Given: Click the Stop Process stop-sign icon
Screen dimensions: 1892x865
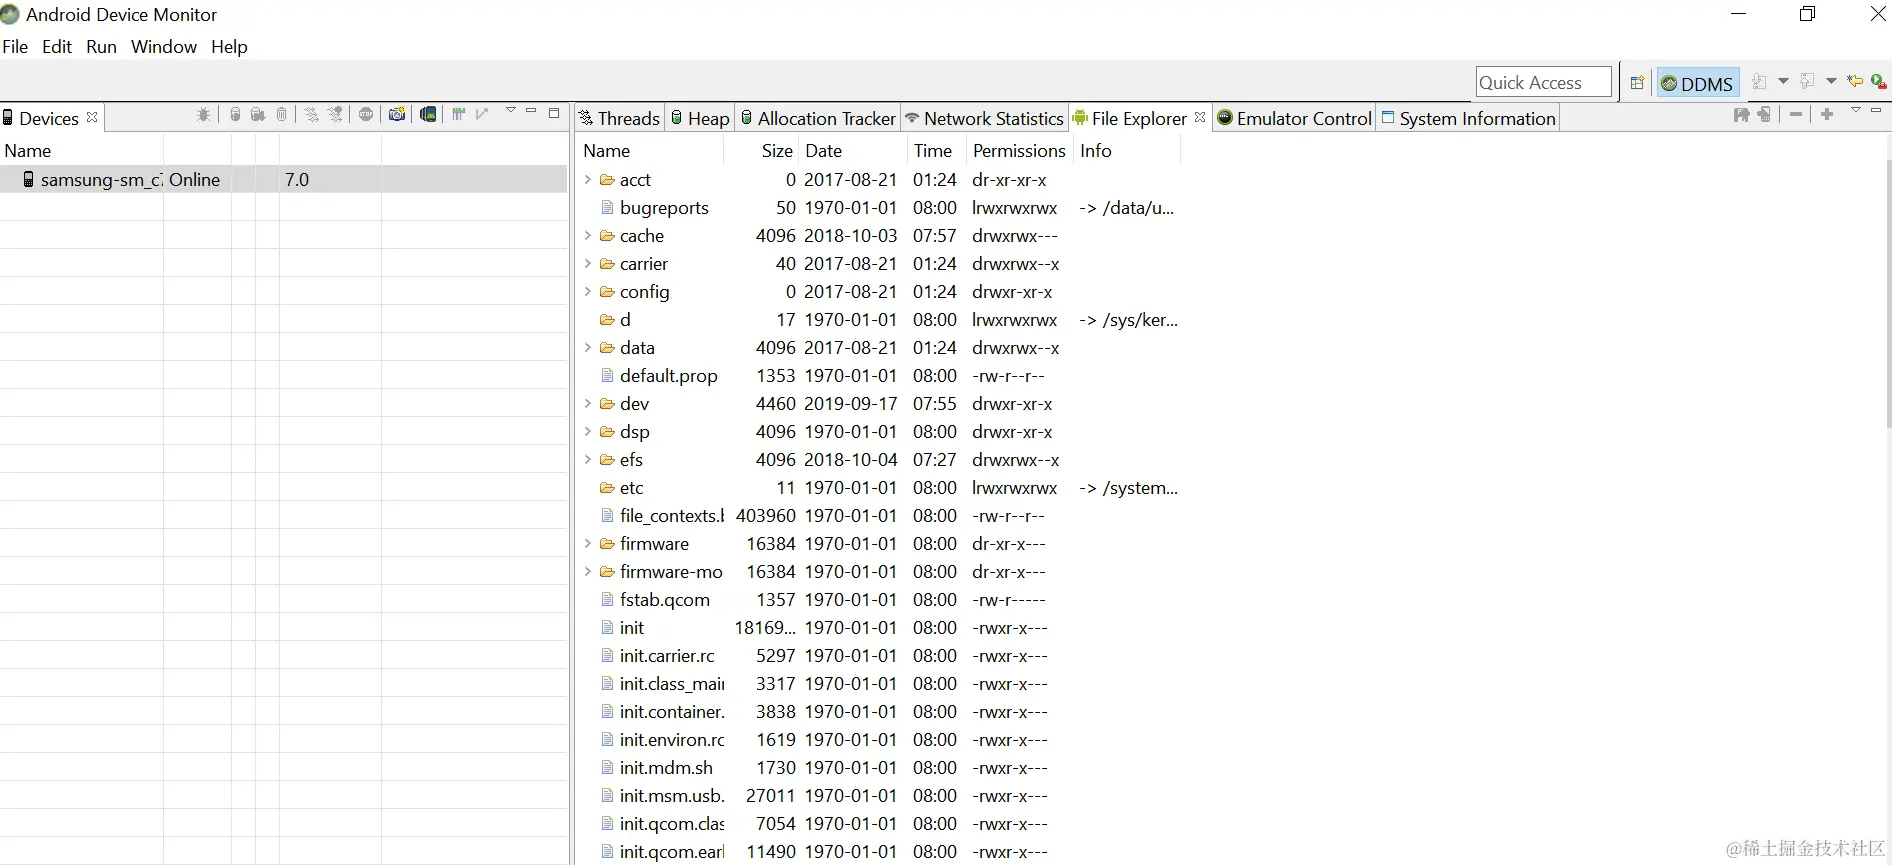Looking at the screenshot, I should [366, 115].
